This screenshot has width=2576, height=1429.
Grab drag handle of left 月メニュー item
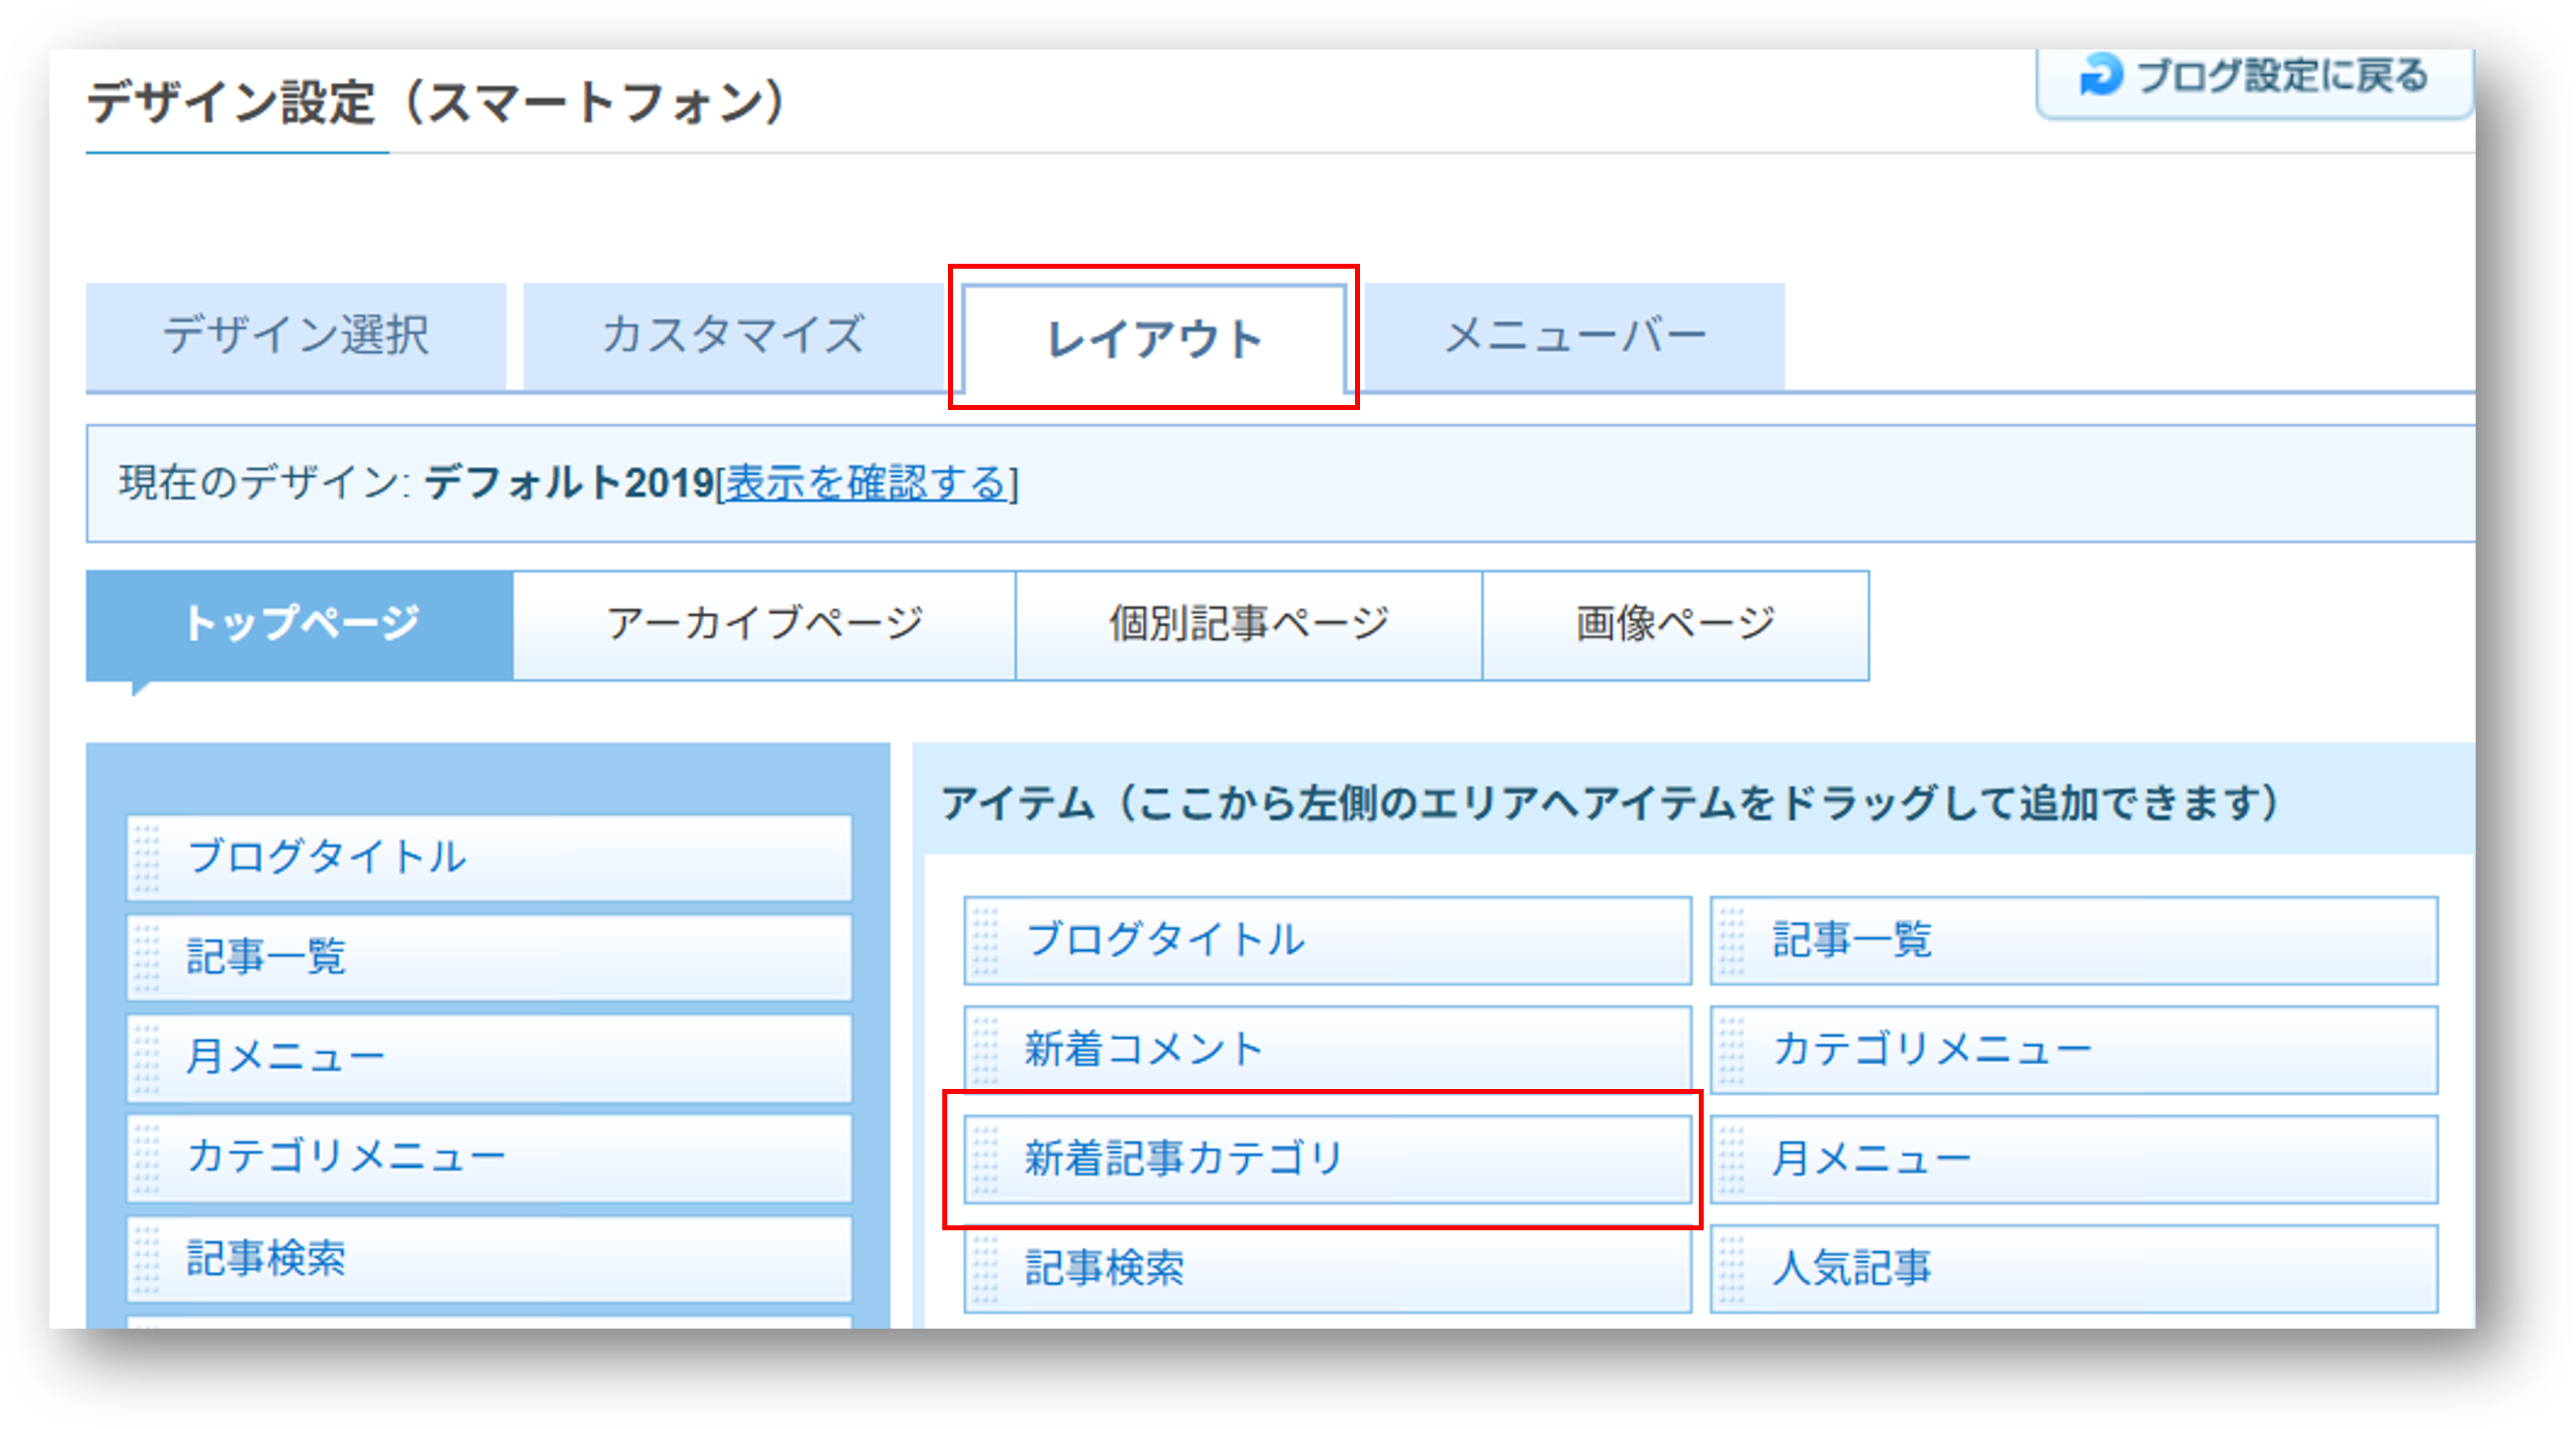pyautogui.click(x=147, y=1057)
